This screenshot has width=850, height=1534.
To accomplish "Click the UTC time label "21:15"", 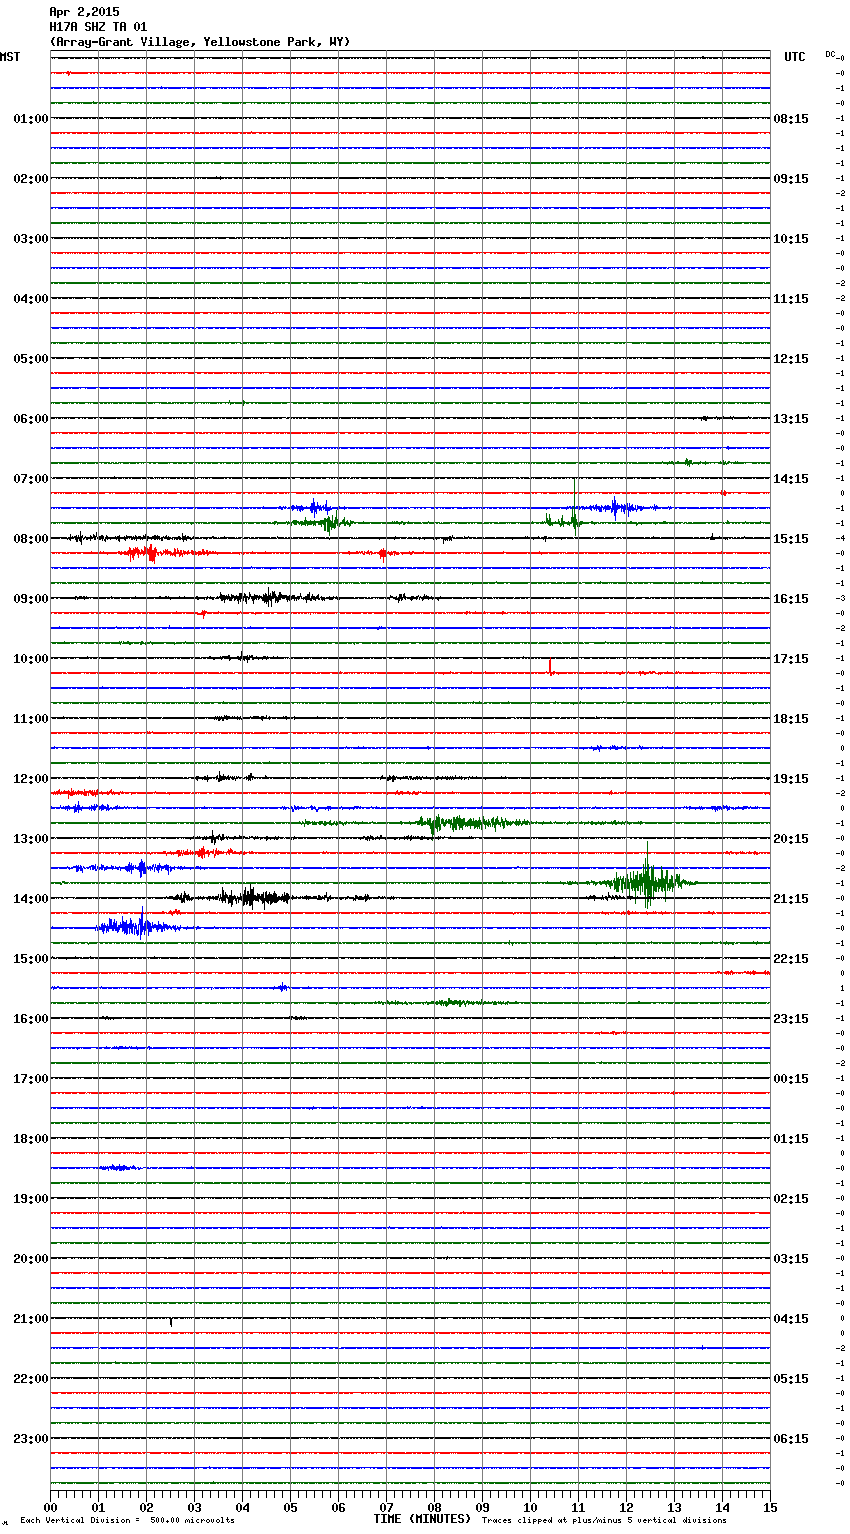I will click(791, 899).
